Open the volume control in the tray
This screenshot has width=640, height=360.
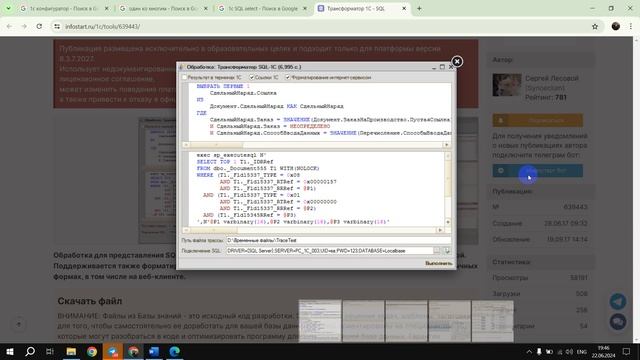click(x=569, y=351)
